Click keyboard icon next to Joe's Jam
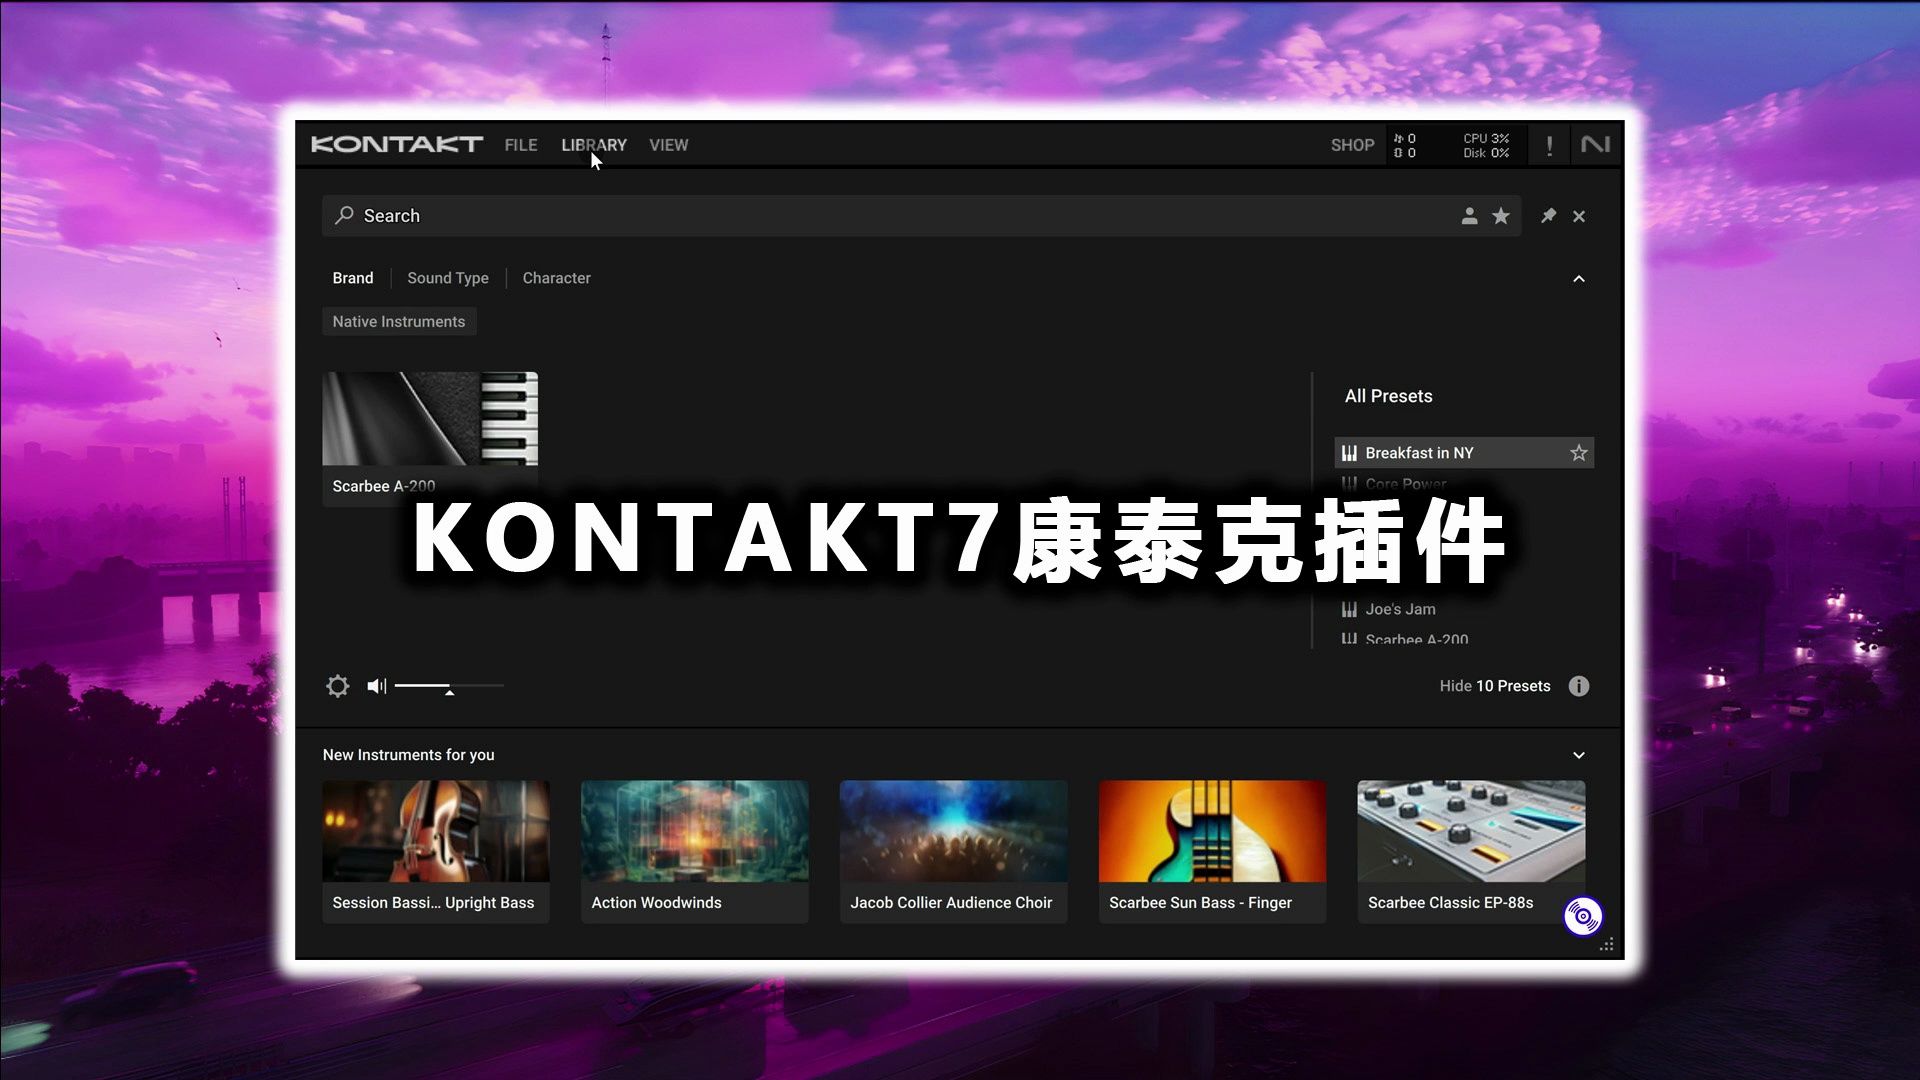 (1349, 609)
